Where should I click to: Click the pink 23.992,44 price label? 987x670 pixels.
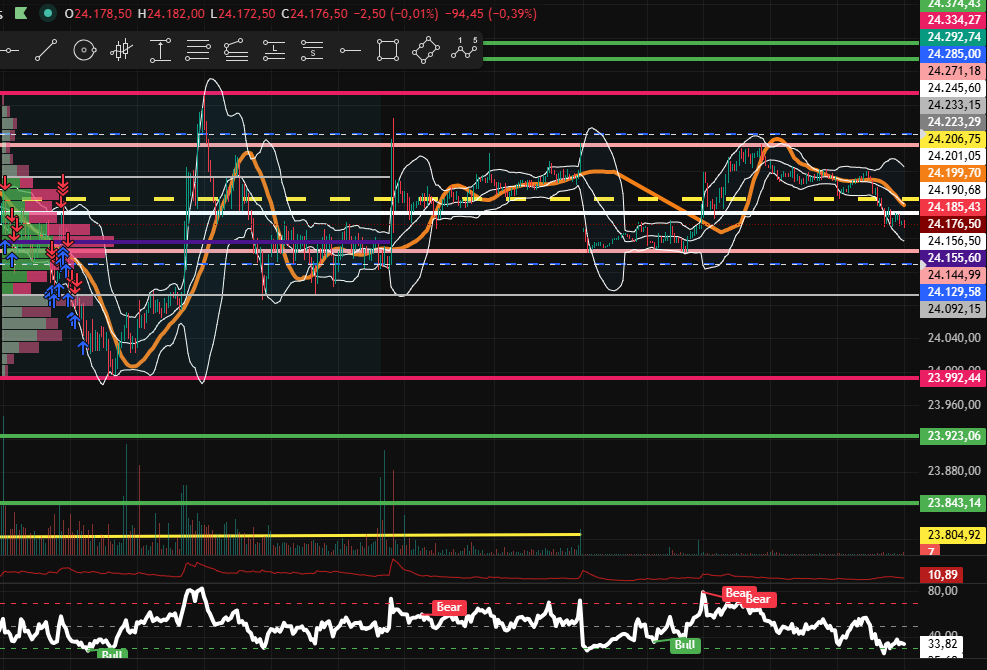click(x=952, y=377)
